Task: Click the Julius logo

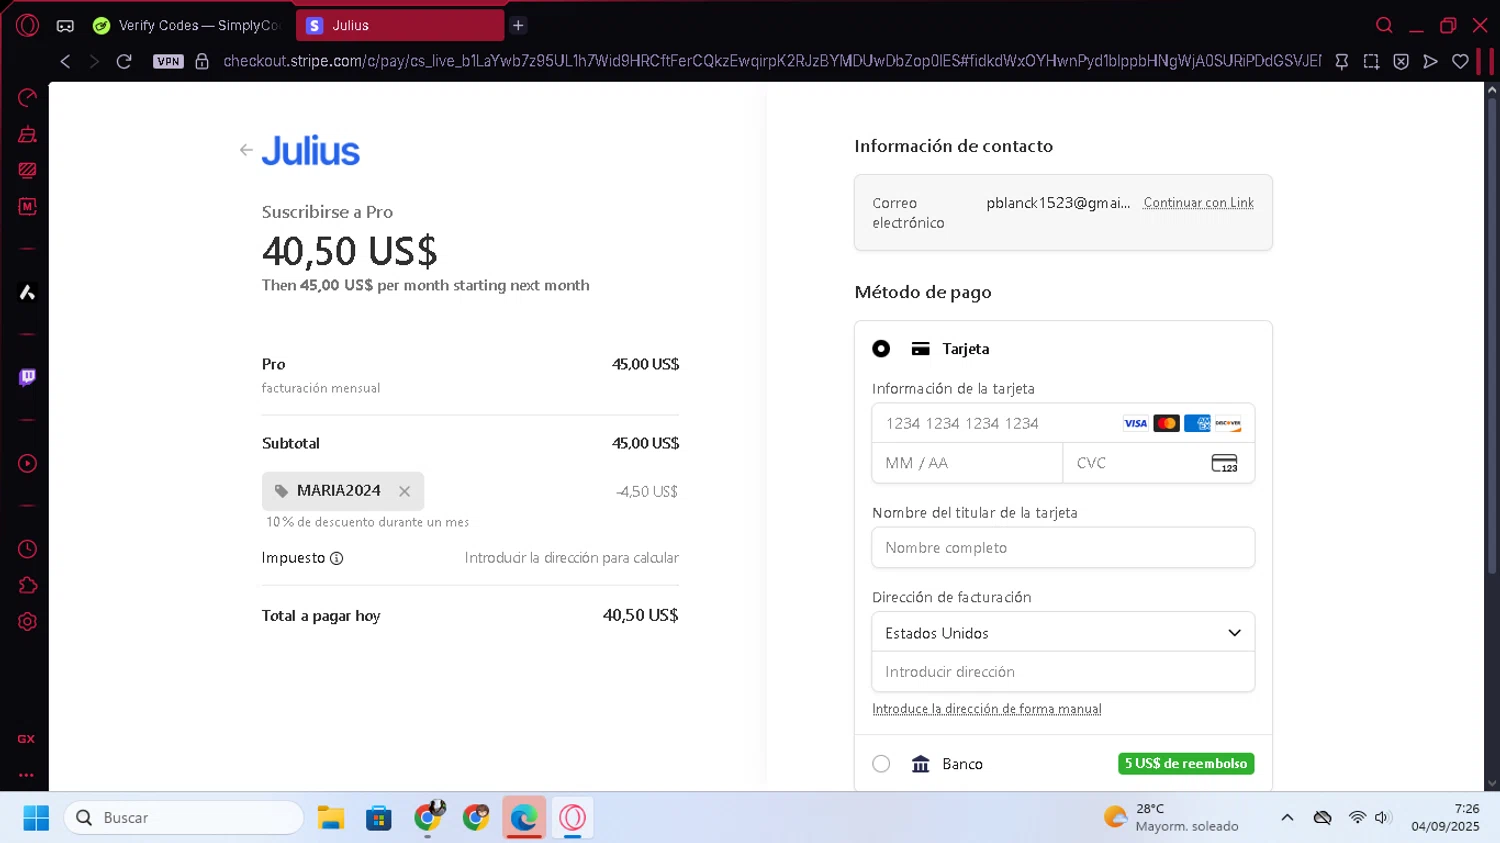Action: [x=310, y=151]
